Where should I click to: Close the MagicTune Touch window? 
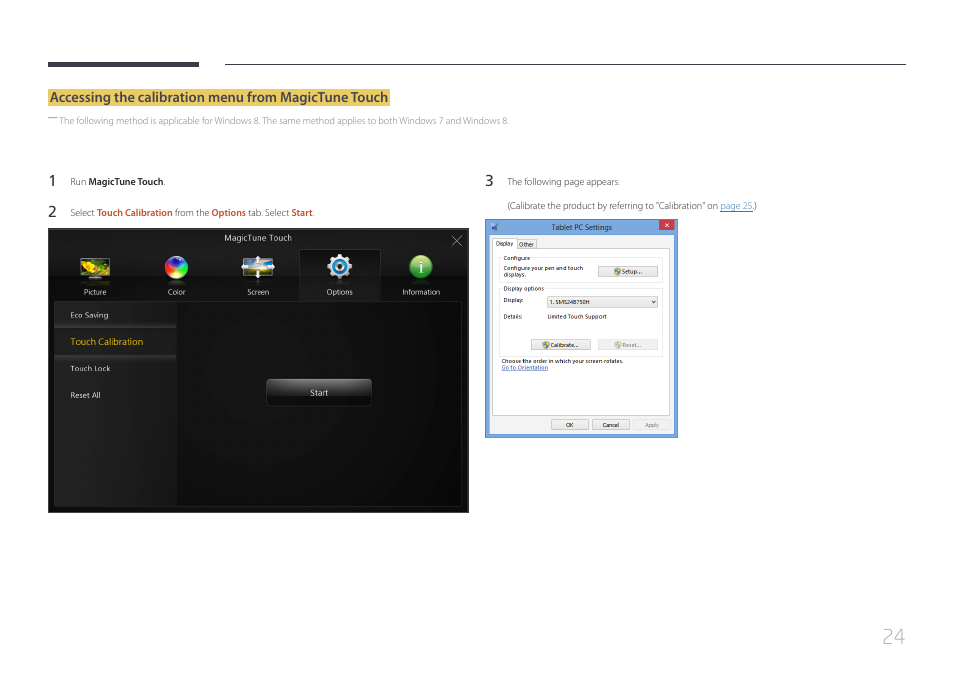pos(457,241)
